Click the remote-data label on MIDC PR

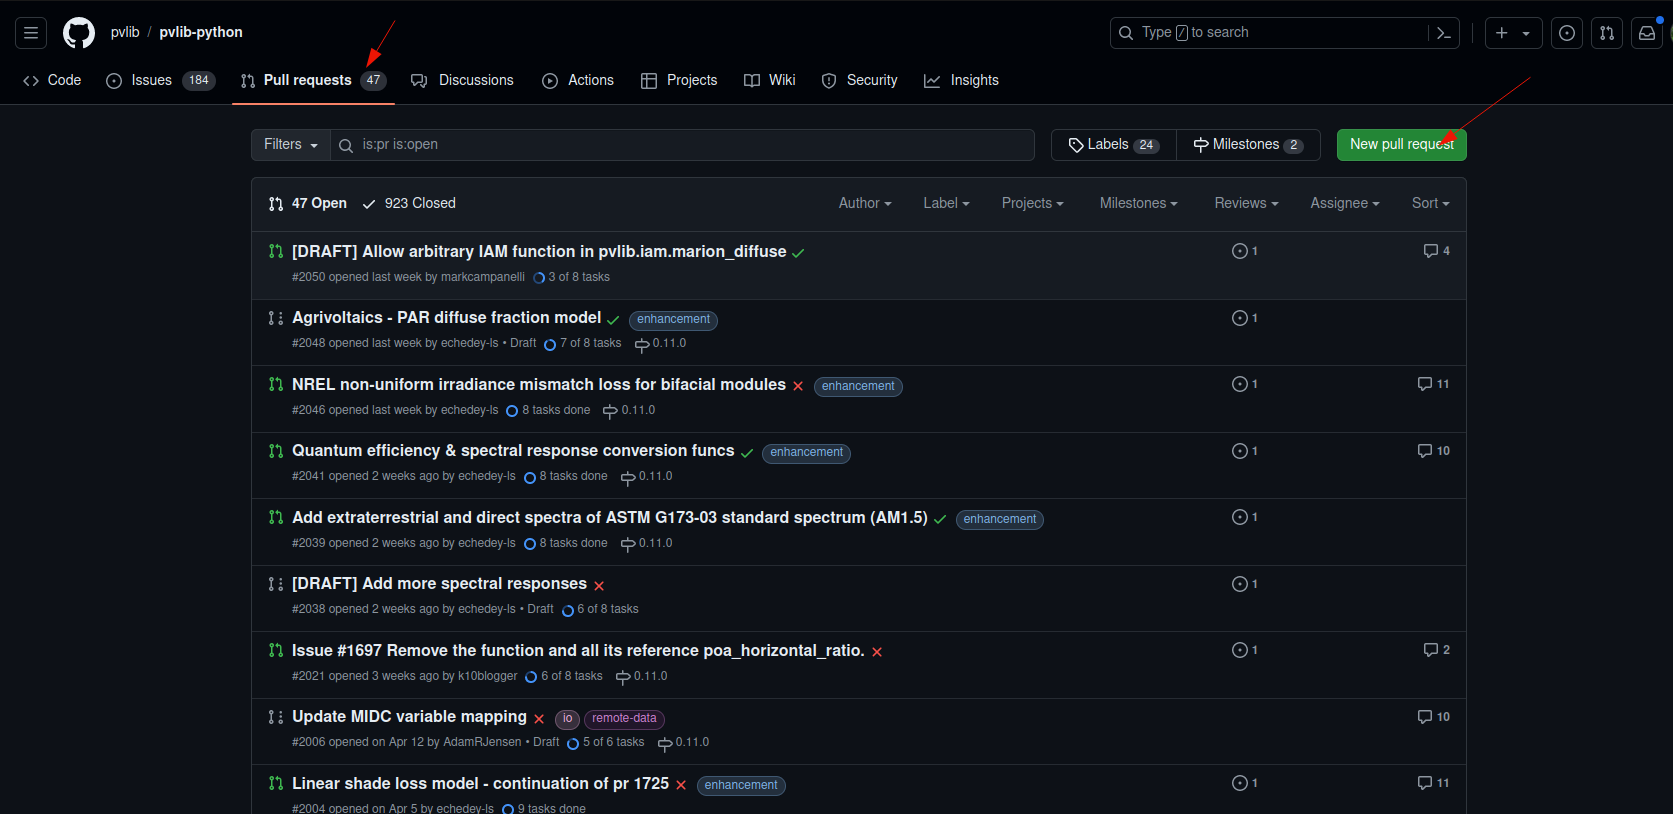click(624, 719)
